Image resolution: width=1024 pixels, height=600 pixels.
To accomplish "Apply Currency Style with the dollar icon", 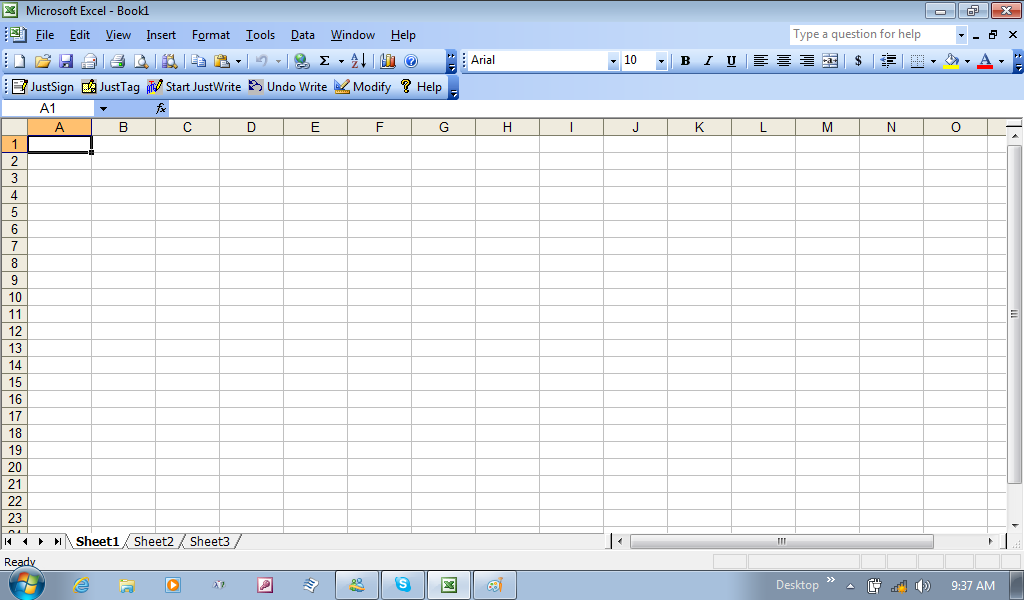I will pos(858,61).
